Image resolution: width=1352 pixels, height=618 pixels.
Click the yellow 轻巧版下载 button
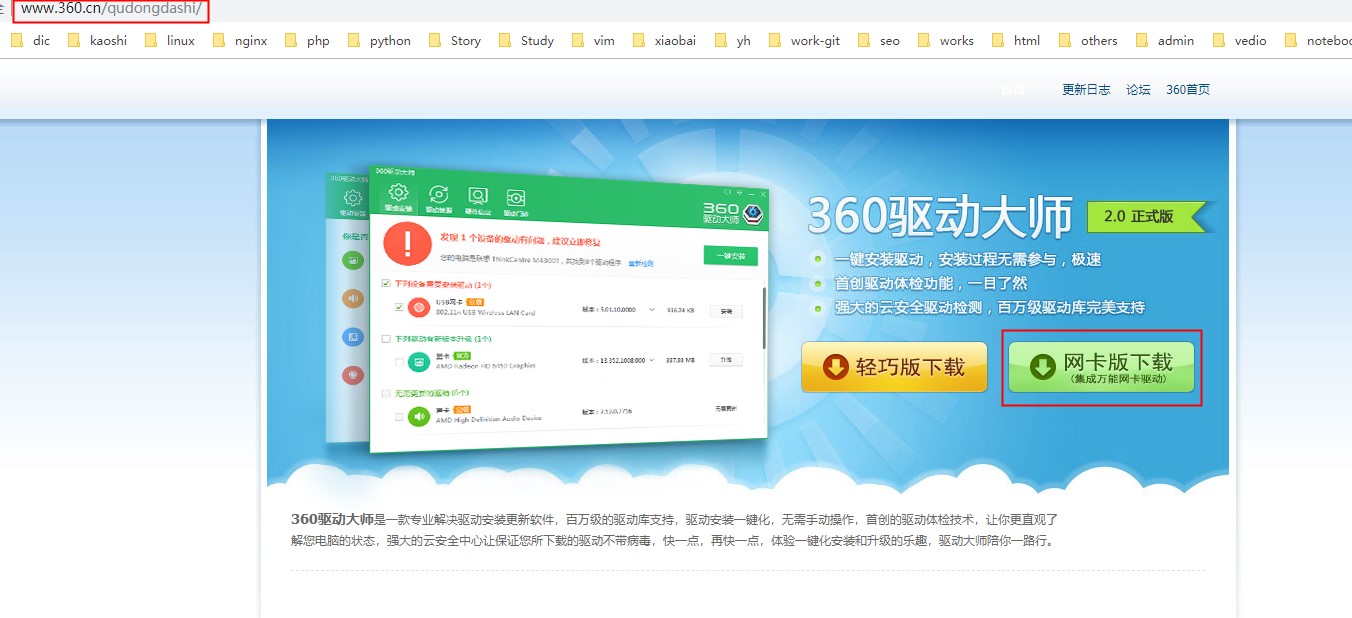(x=894, y=367)
